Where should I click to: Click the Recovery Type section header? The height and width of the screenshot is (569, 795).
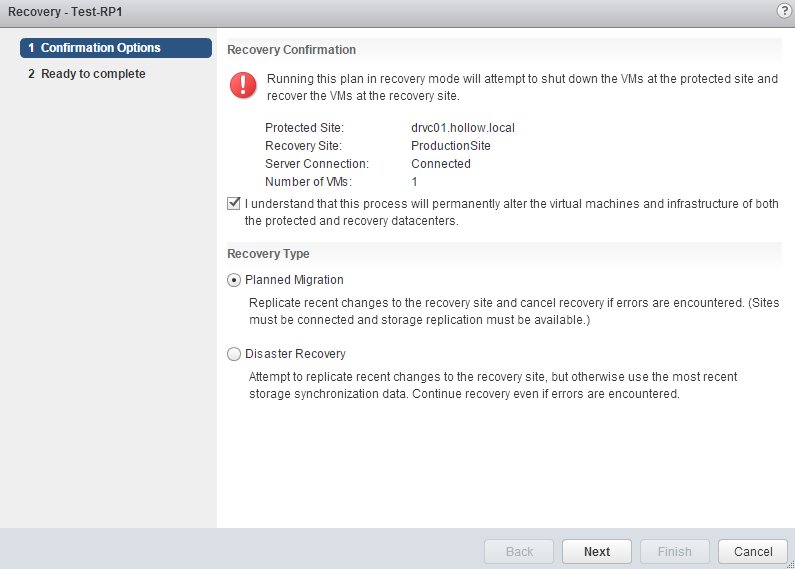(x=269, y=254)
